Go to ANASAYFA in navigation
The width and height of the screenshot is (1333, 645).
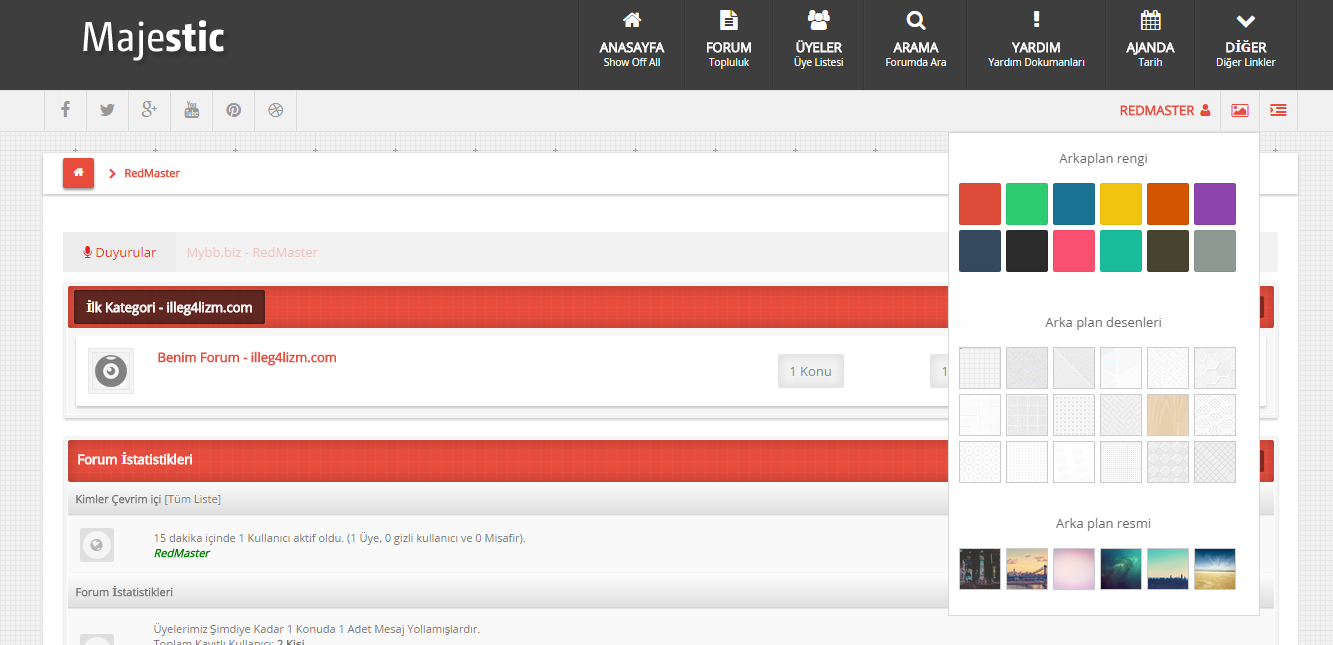pyautogui.click(x=631, y=45)
